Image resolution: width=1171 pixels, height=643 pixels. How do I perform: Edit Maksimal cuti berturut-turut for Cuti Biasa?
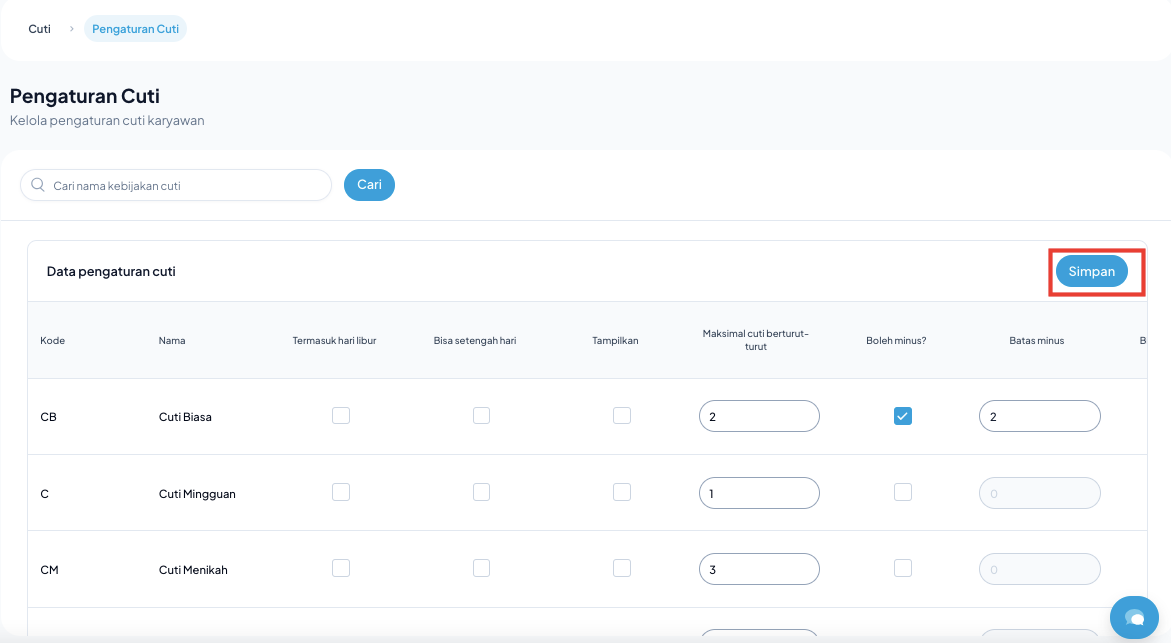(x=759, y=416)
